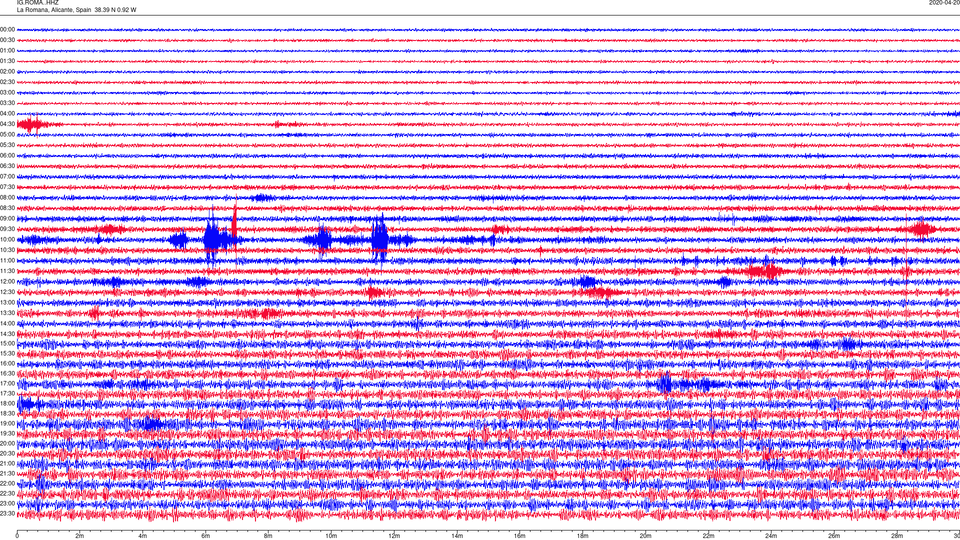Viewport: 960px width, 540px height.
Task: Click the 24m tick on the minute axis
Action: coord(771,536)
